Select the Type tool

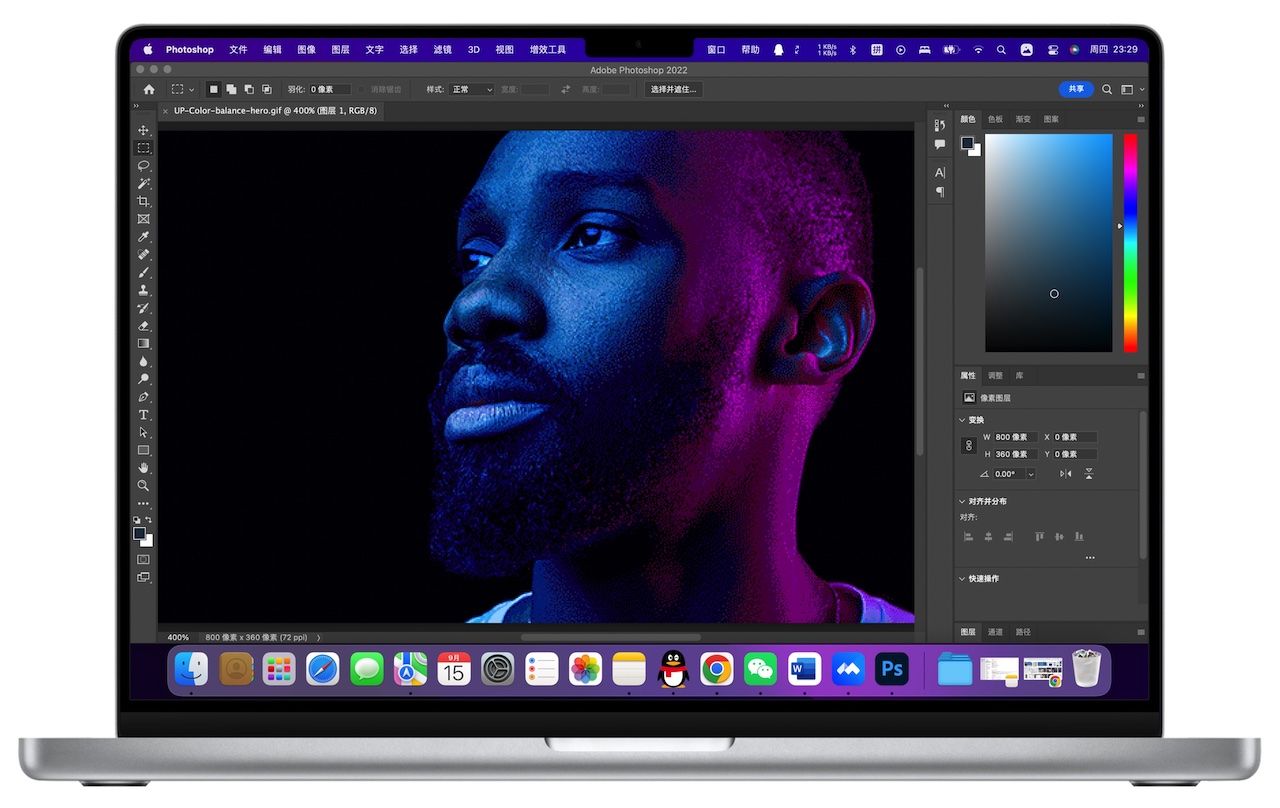143,414
